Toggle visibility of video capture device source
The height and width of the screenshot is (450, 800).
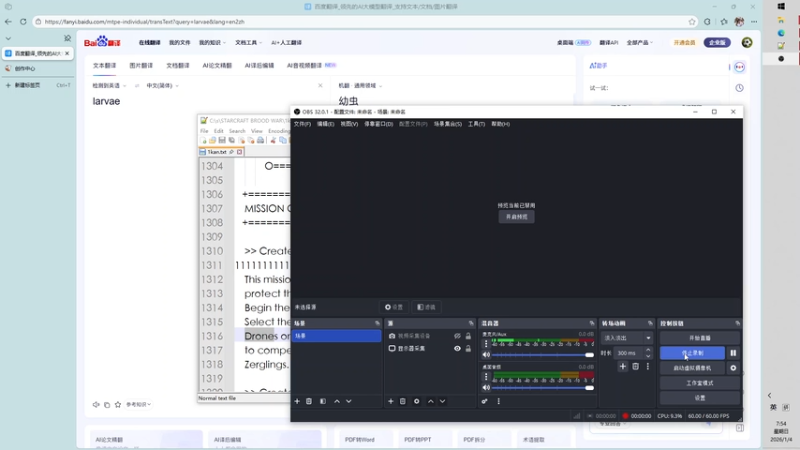coord(457,336)
